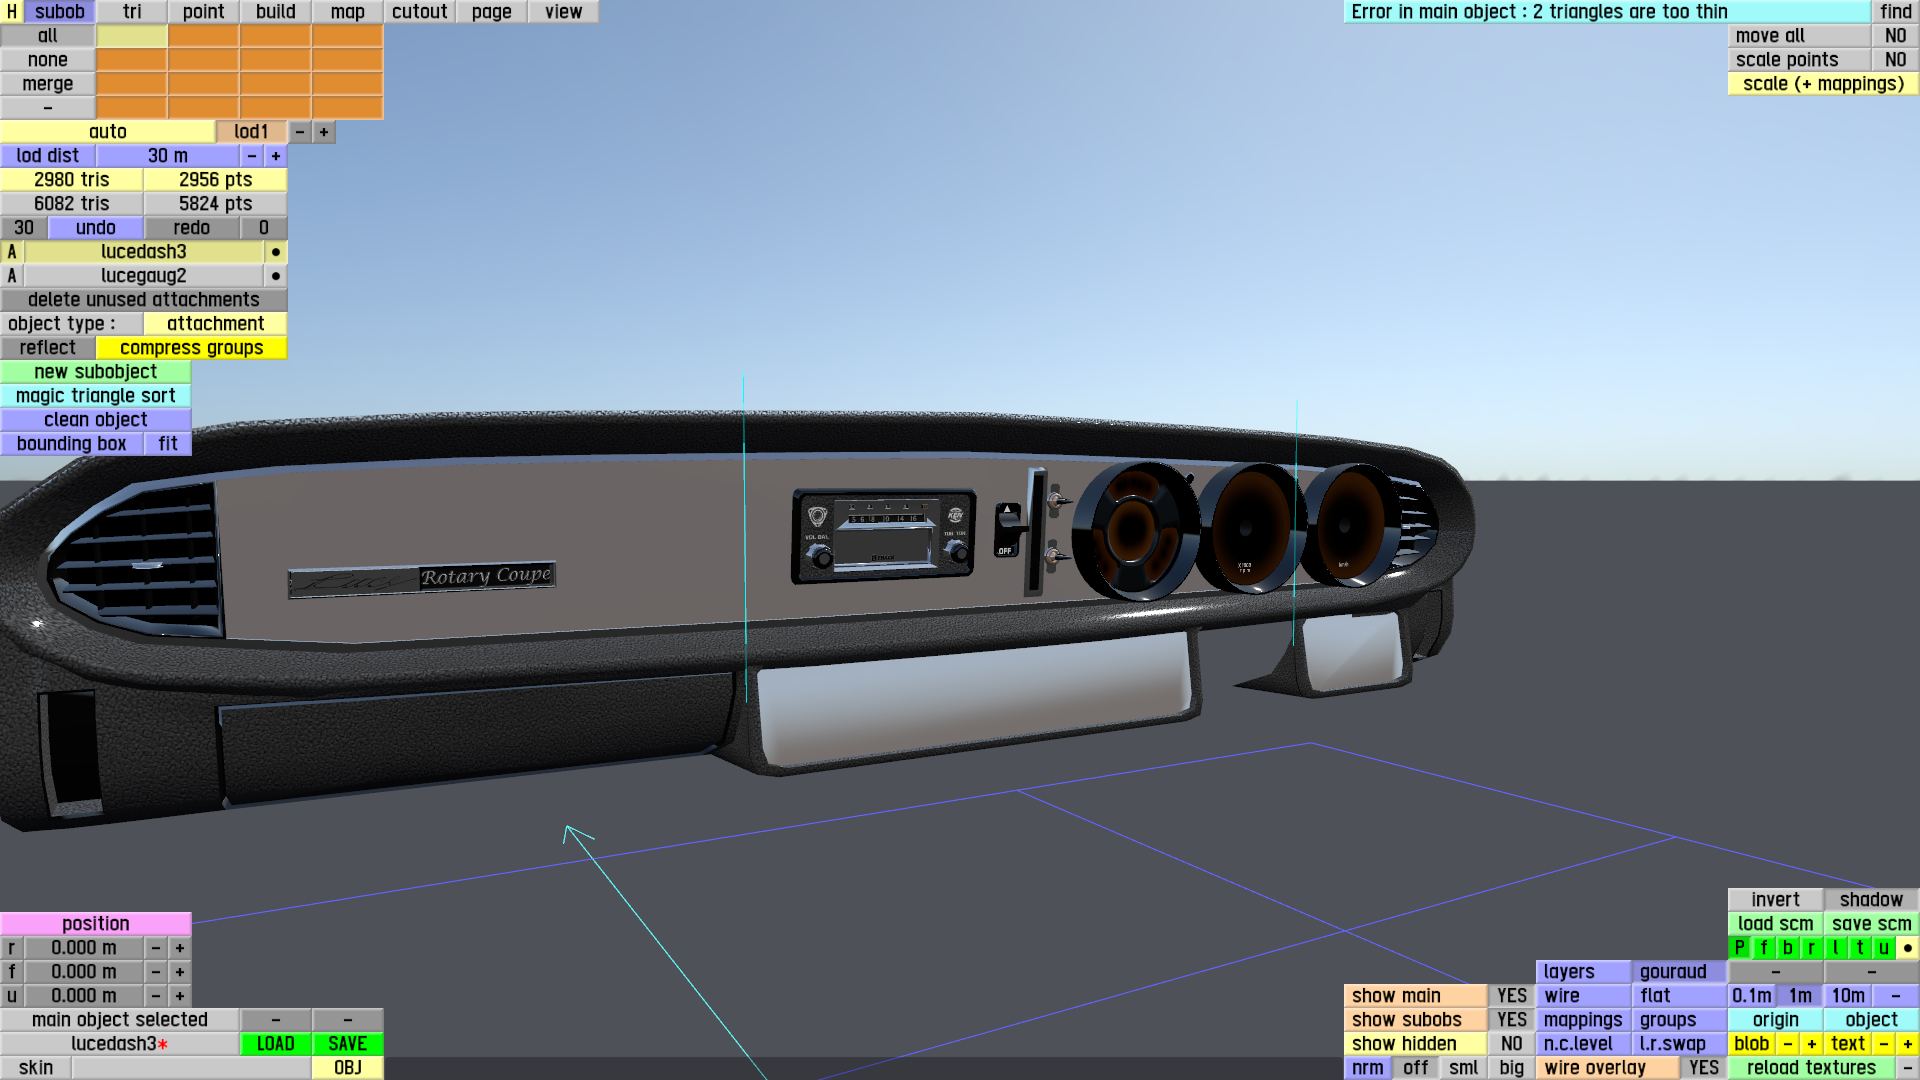This screenshot has height=1080, width=1920.
Task: Select the pale yellow subobject swatch
Action: [x=131, y=36]
